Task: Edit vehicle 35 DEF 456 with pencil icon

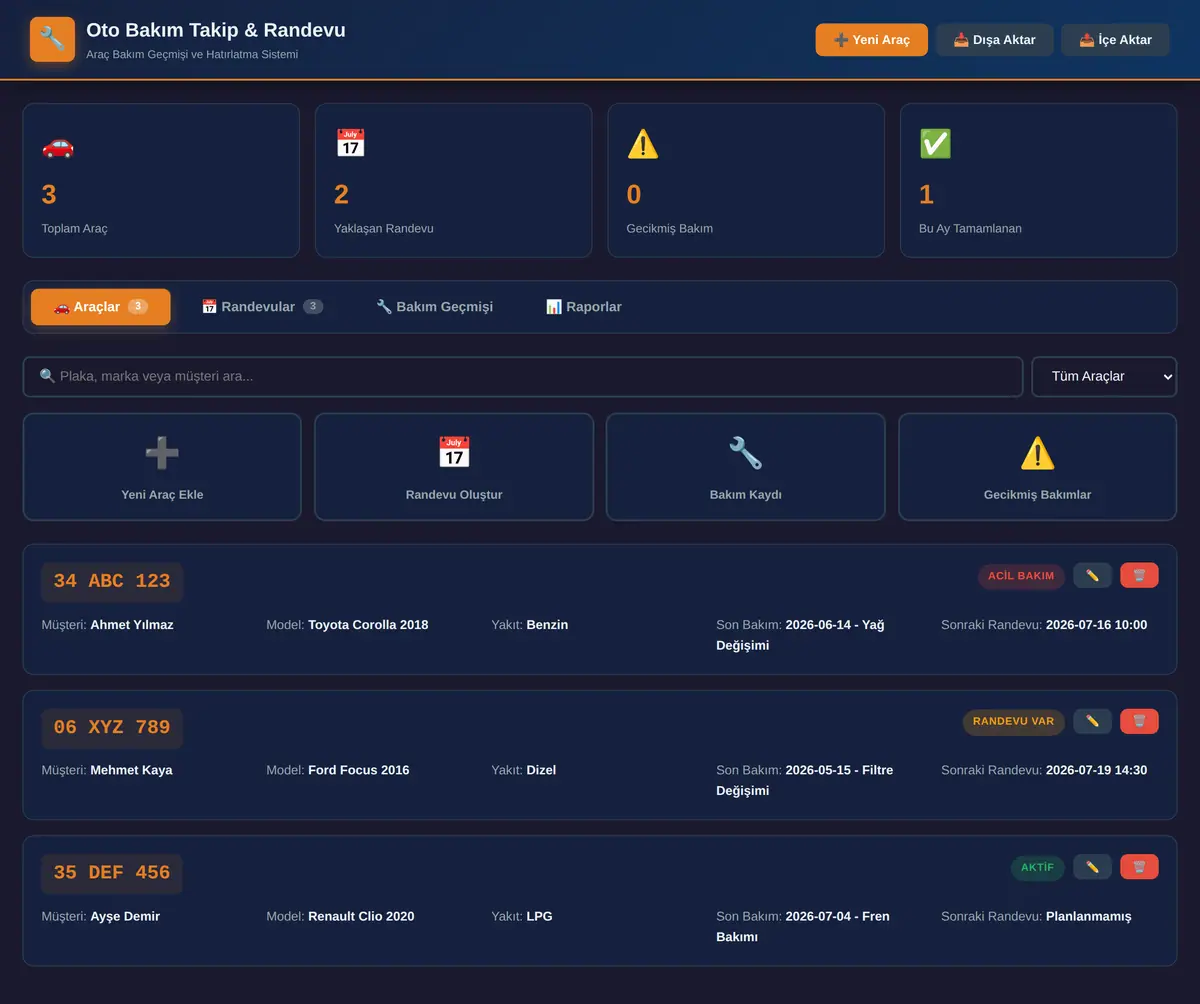Action: click(1092, 867)
